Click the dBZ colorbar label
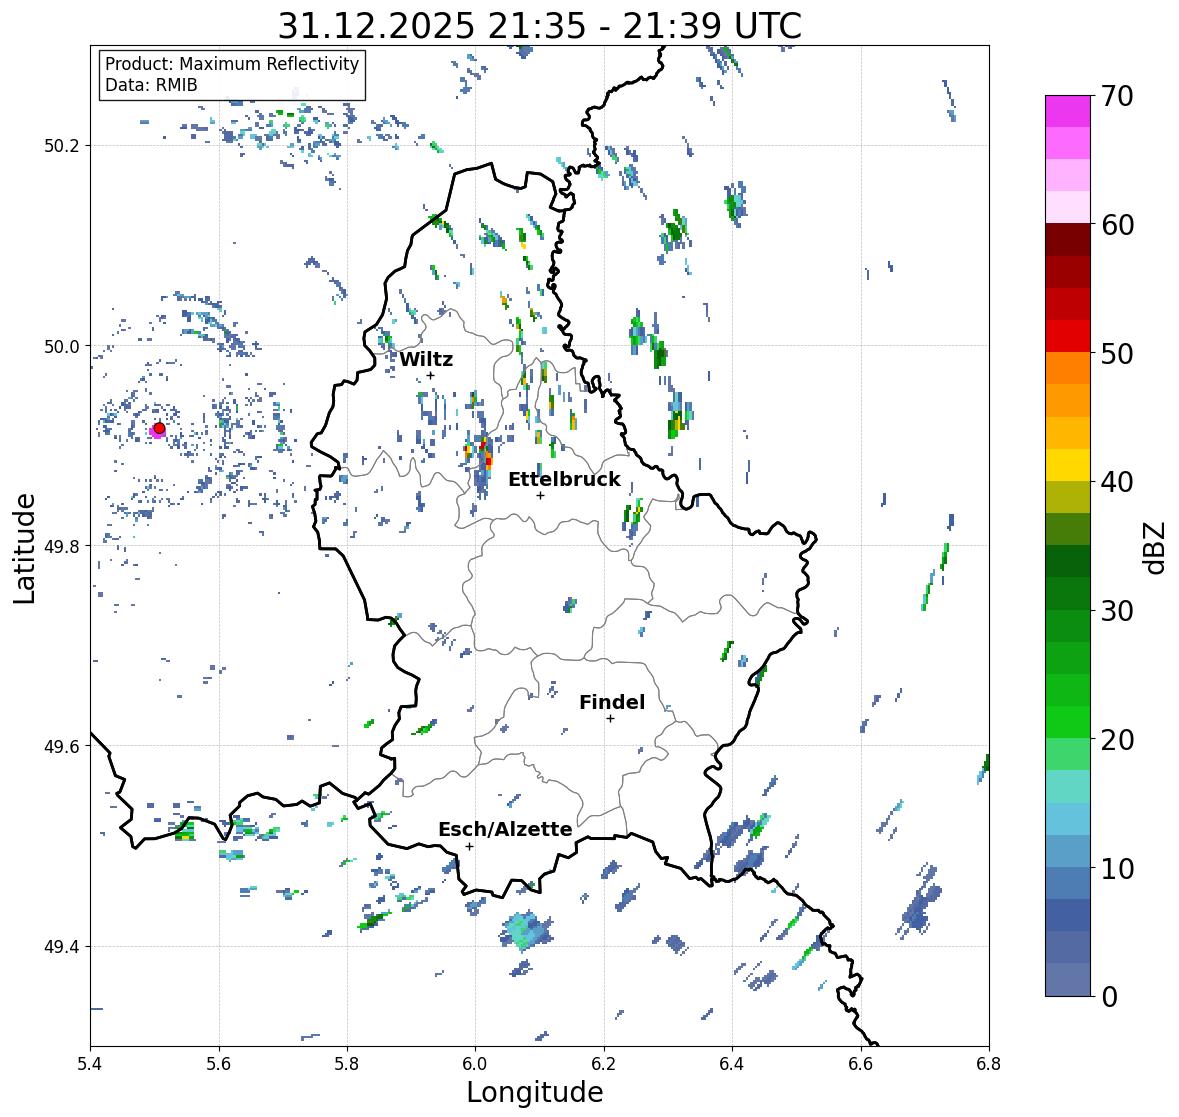The width and height of the screenshot is (1179, 1117). 1156,548
